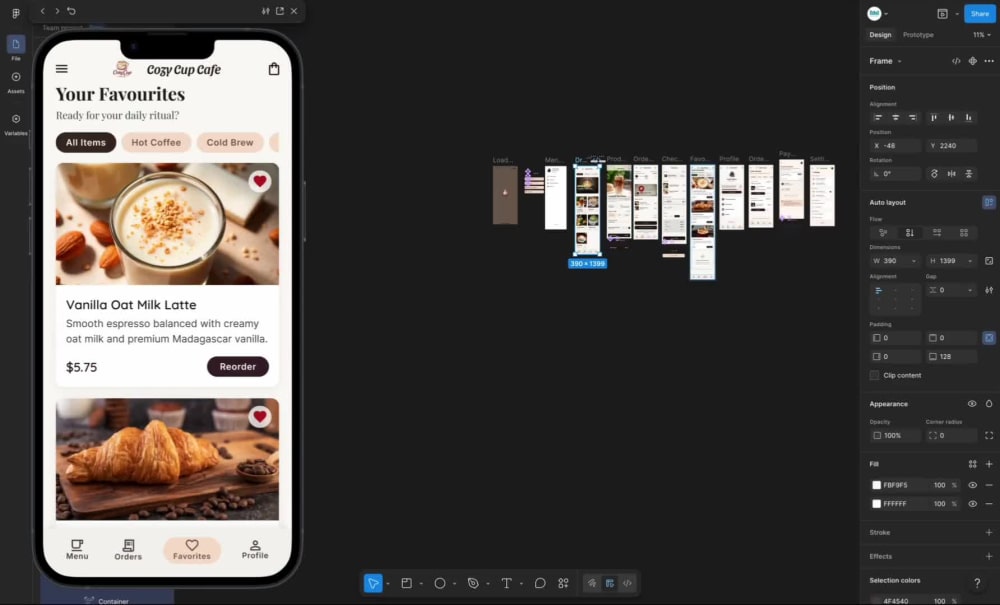Open more options for the Frame
Image resolution: width=1000 pixels, height=605 pixels.
(x=989, y=61)
